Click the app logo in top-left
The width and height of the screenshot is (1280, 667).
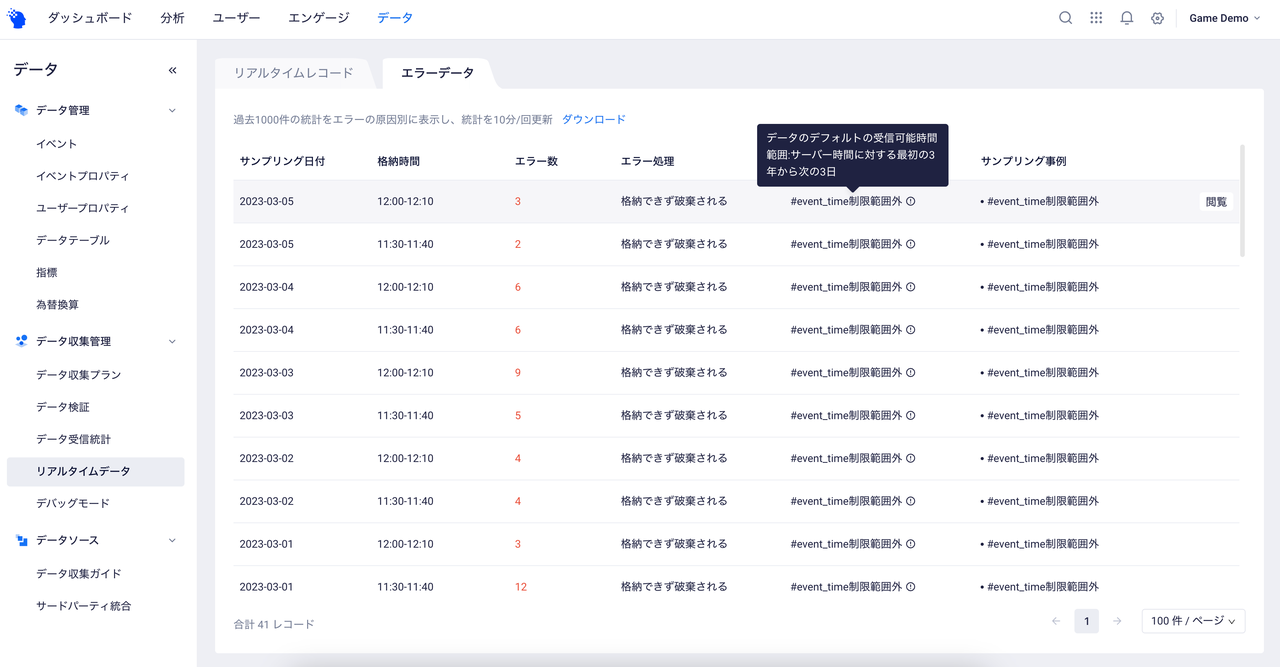(17, 18)
